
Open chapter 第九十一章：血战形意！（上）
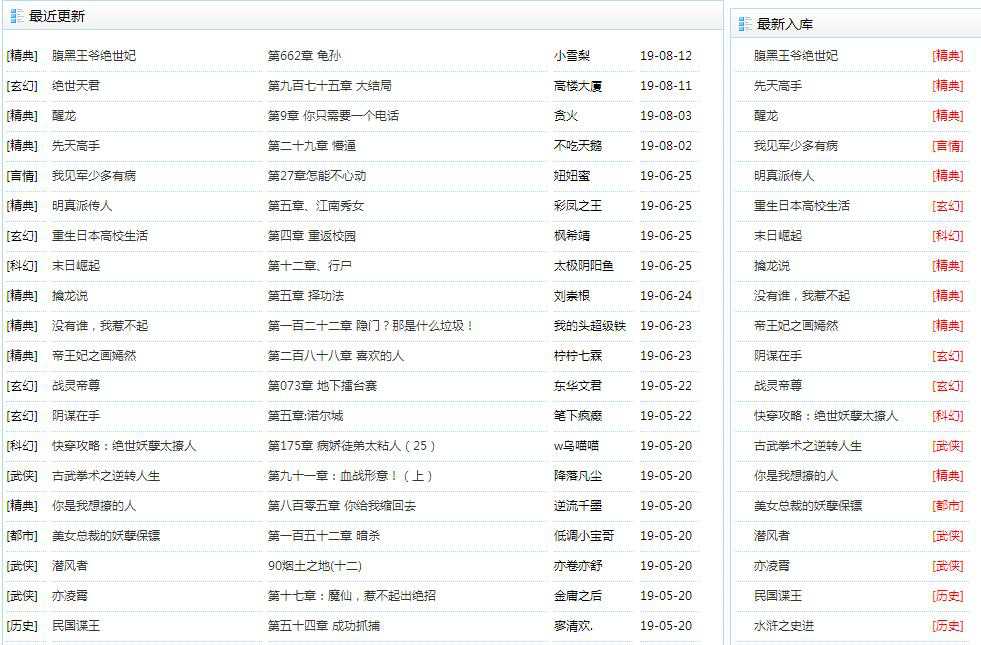tap(350, 476)
